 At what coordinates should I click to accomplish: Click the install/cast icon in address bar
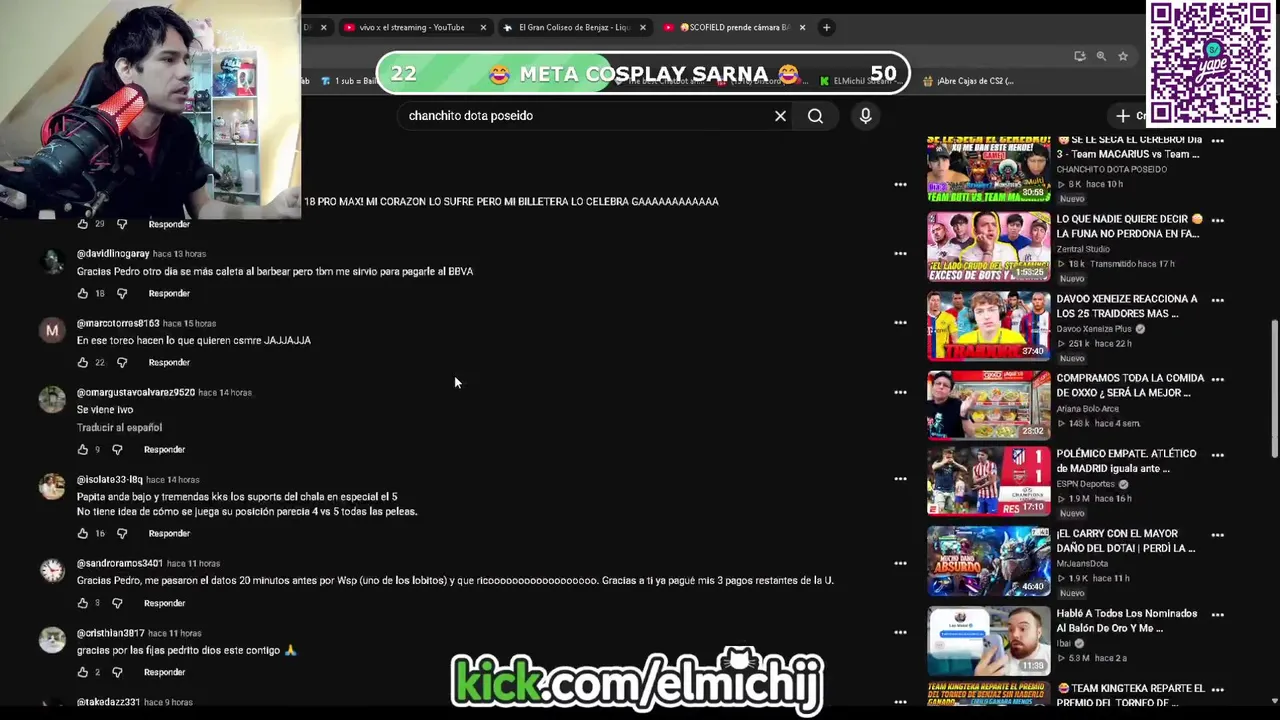click(1080, 56)
